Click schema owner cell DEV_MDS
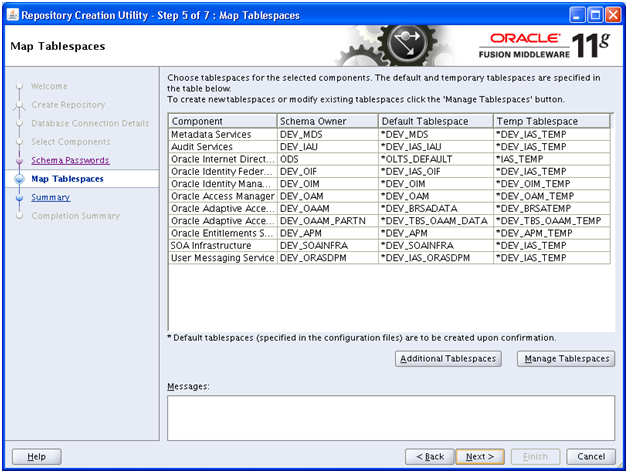Viewport: 628px width, 473px height. click(x=328, y=135)
